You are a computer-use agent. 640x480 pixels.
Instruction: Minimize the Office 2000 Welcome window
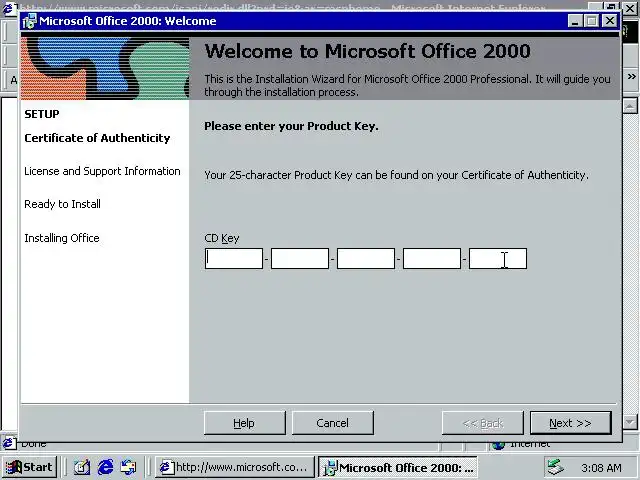tap(575, 21)
